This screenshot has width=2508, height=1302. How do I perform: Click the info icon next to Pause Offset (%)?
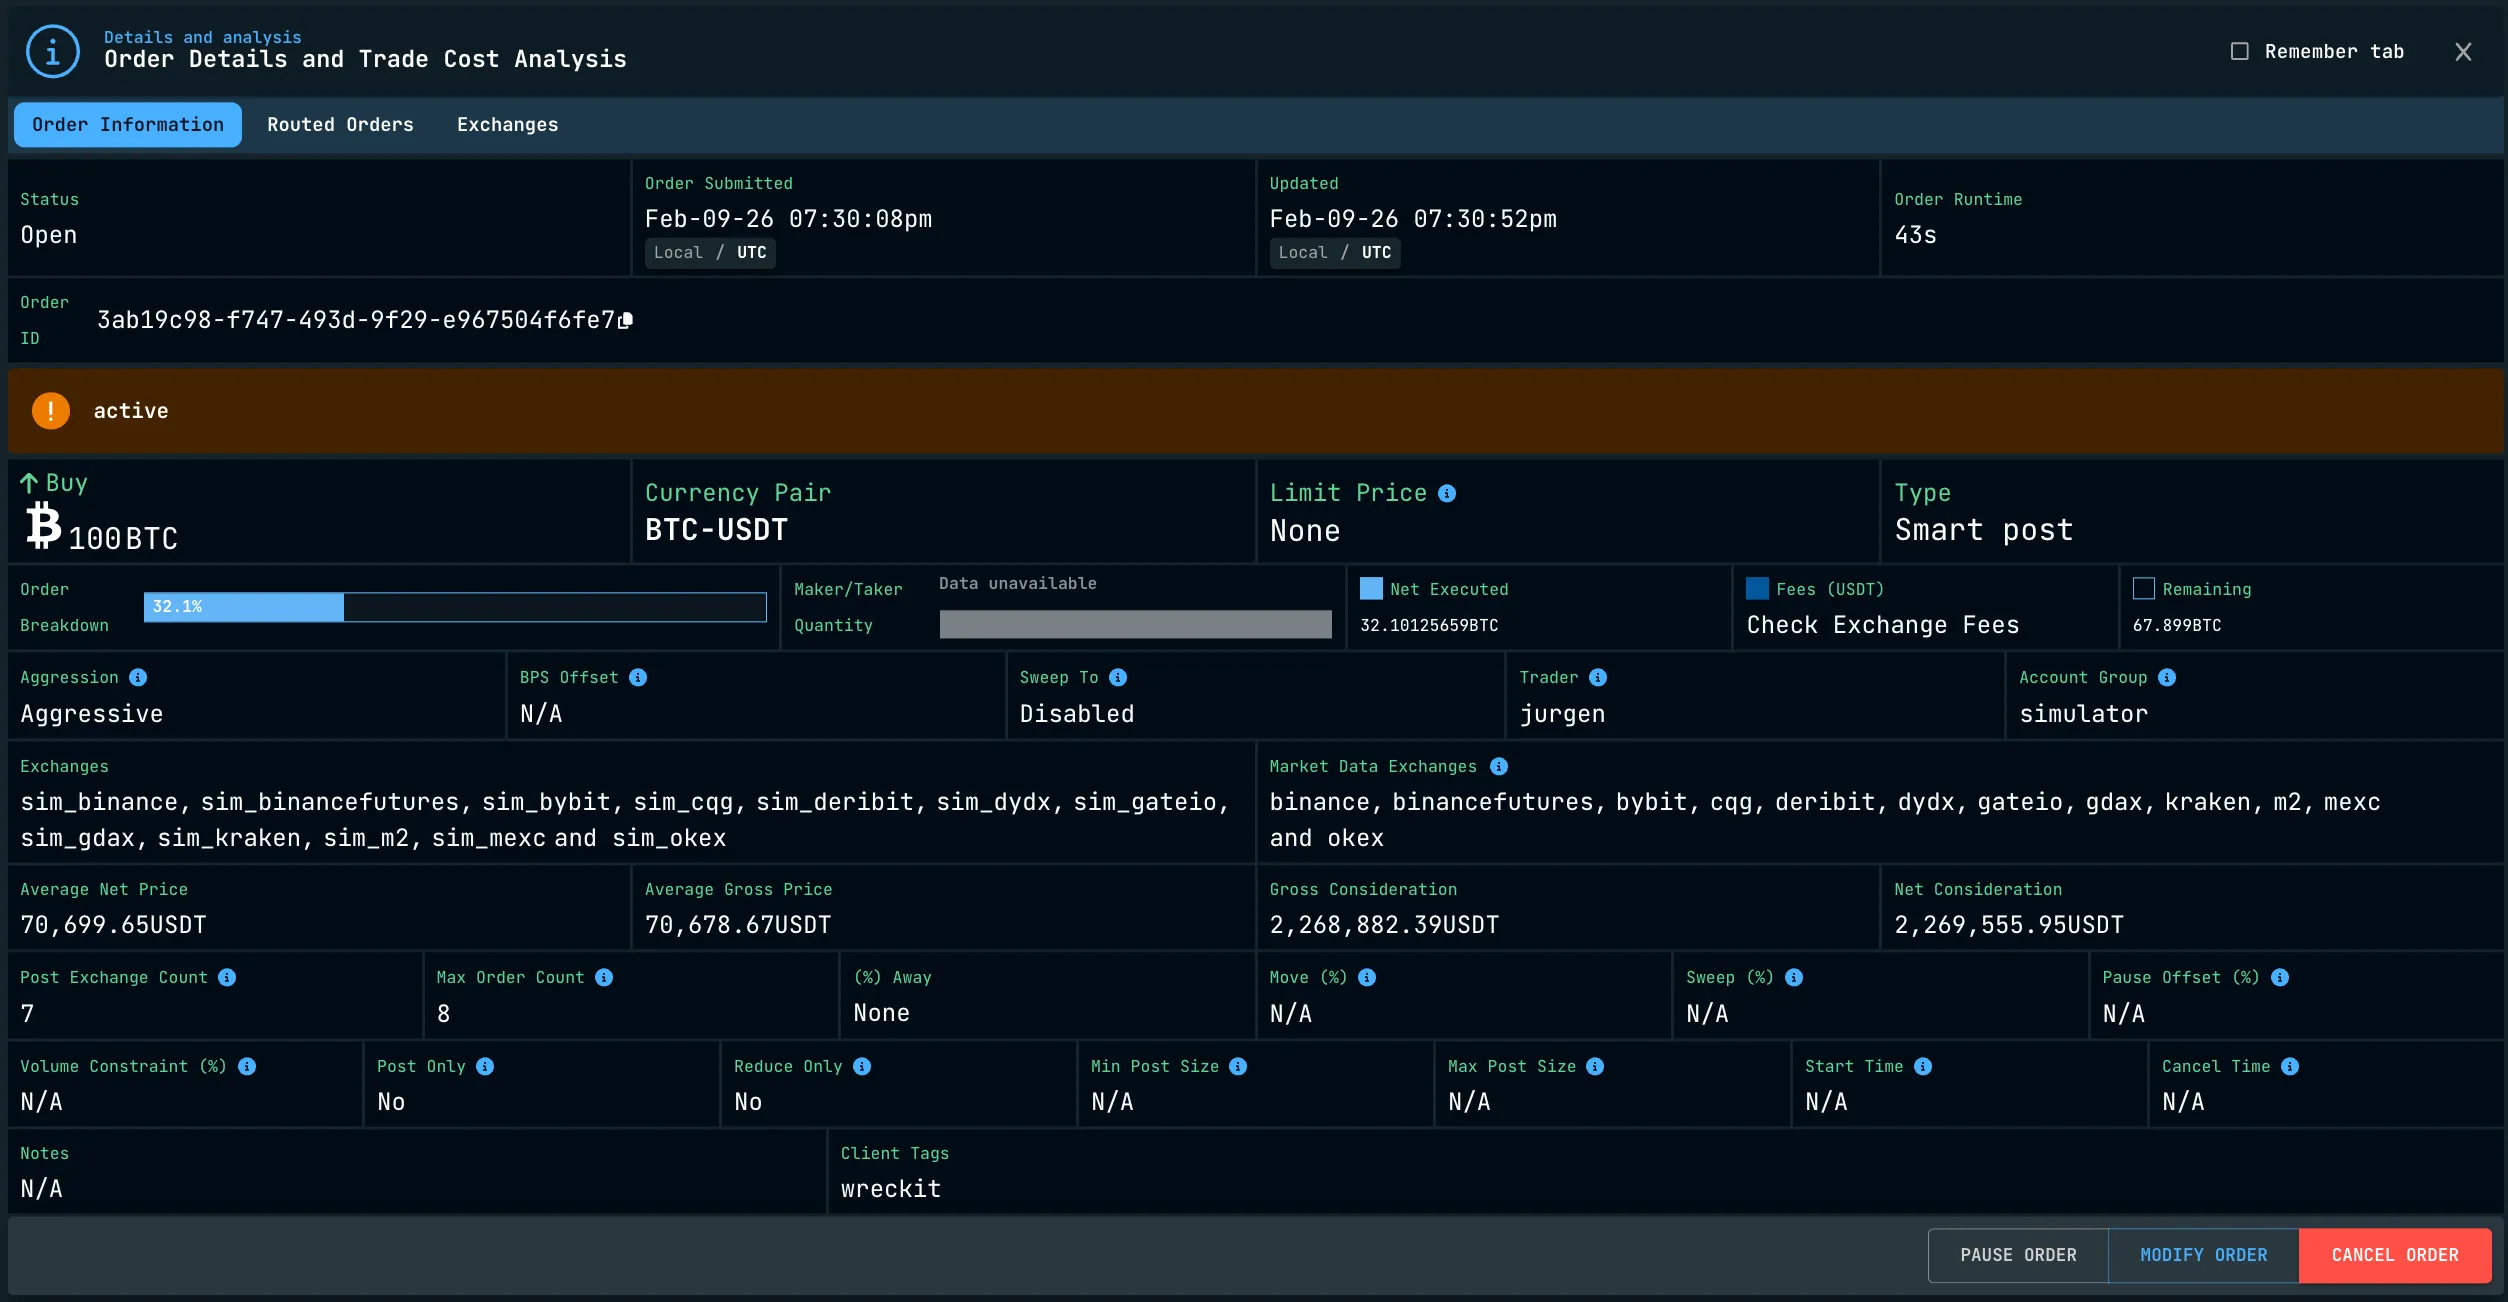click(2280, 977)
